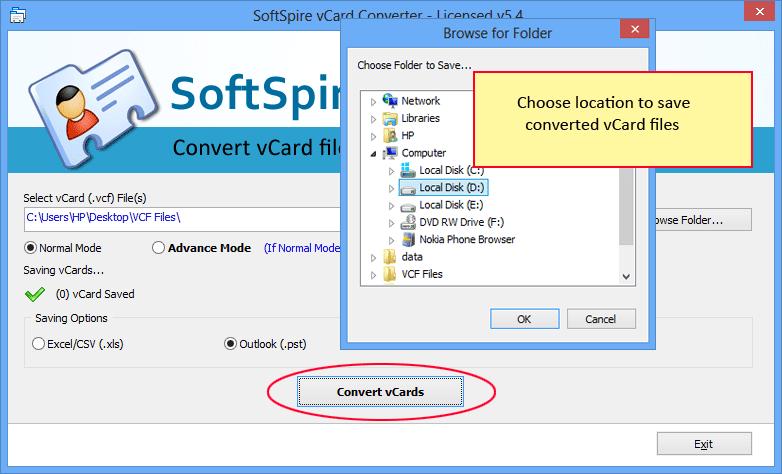782x474 pixels.
Task: Choose Local Disk (C:) drive icon
Action: tap(408, 170)
